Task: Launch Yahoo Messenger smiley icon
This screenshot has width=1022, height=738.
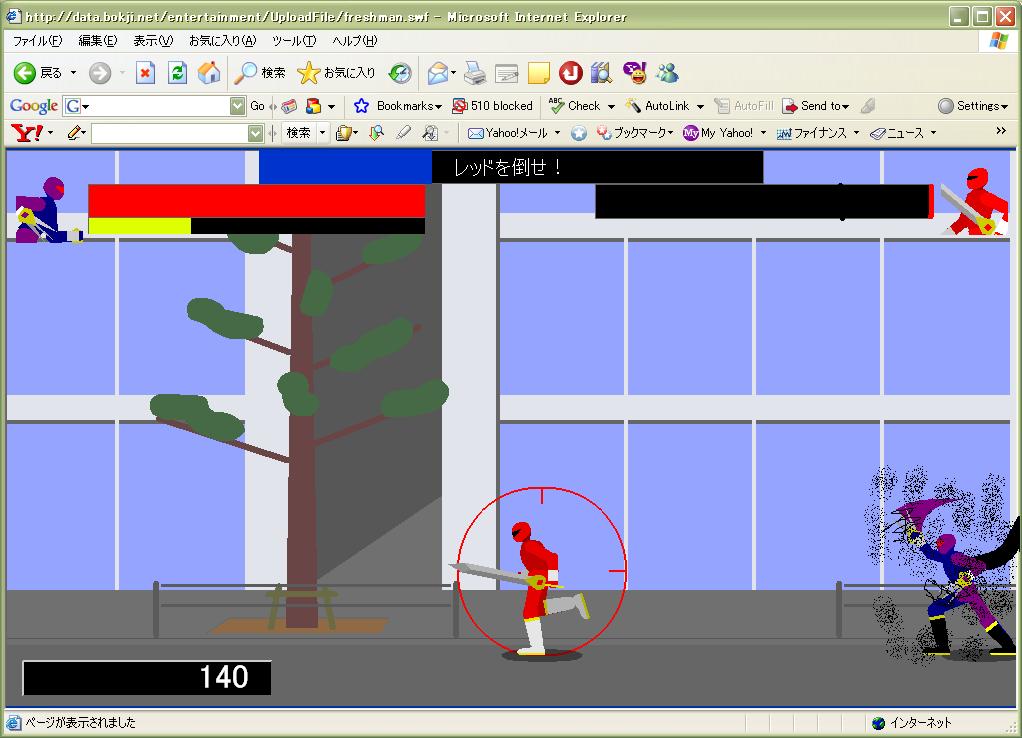Action: 634,73
